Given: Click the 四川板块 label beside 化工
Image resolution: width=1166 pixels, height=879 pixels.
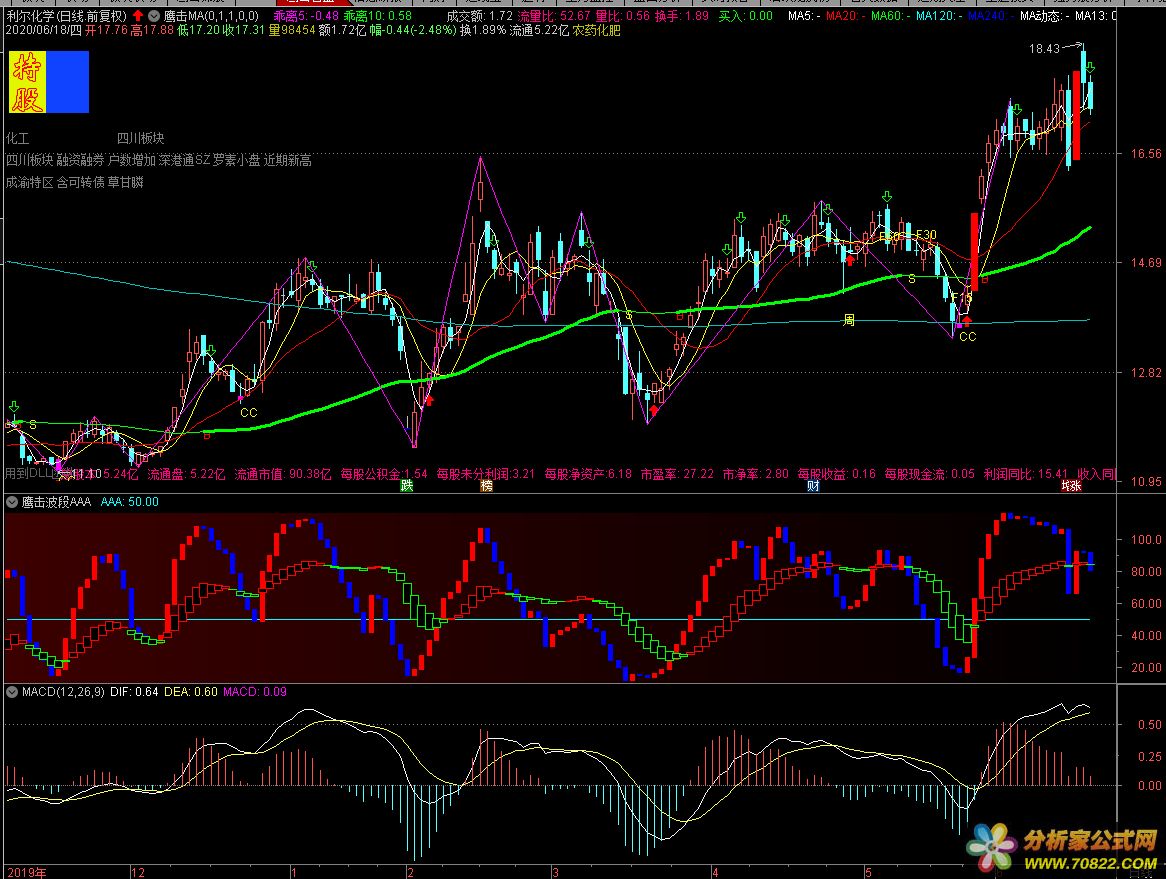Looking at the screenshot, I should [x=141, y=138].
